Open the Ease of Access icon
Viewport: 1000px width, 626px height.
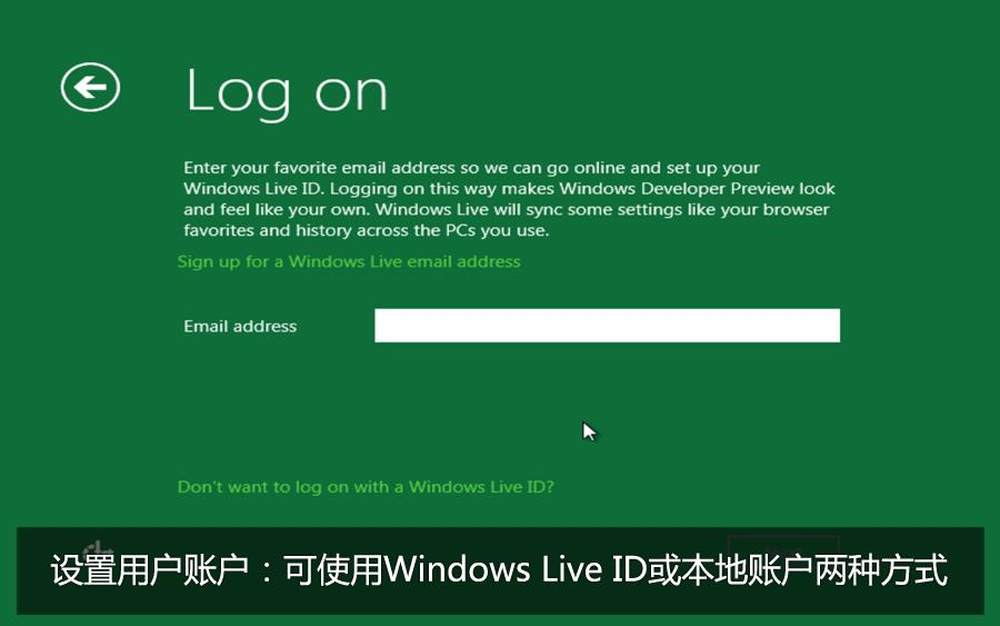pos(98,550)
